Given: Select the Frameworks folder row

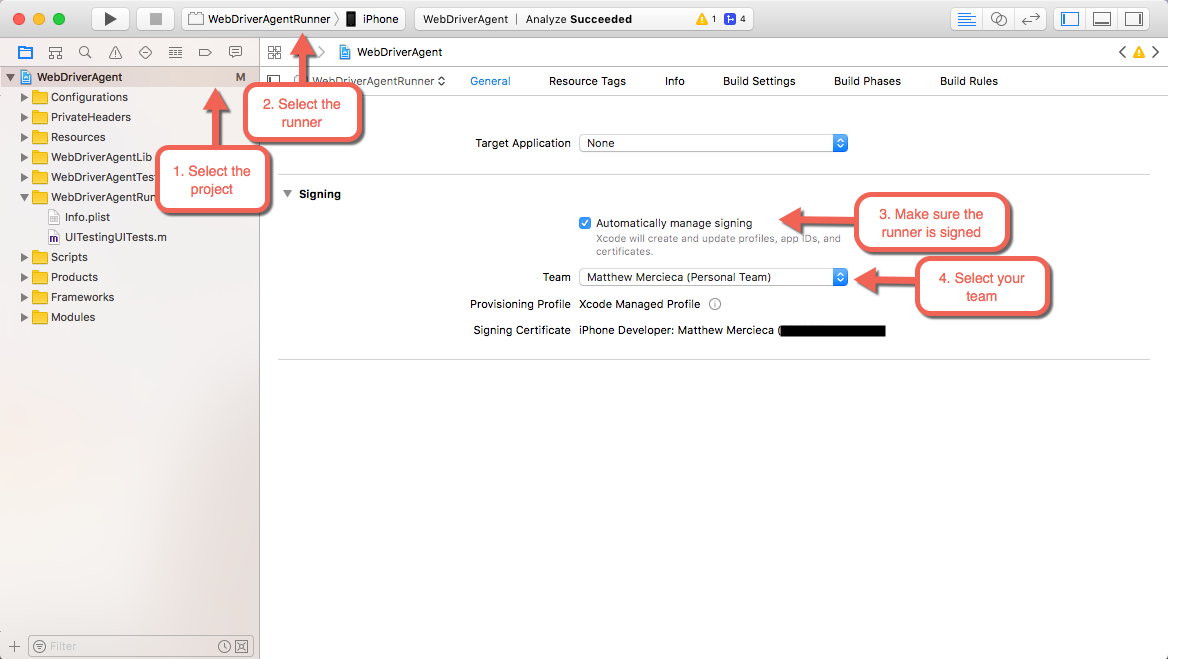Looking at the screenshot, I should (130, 297).
